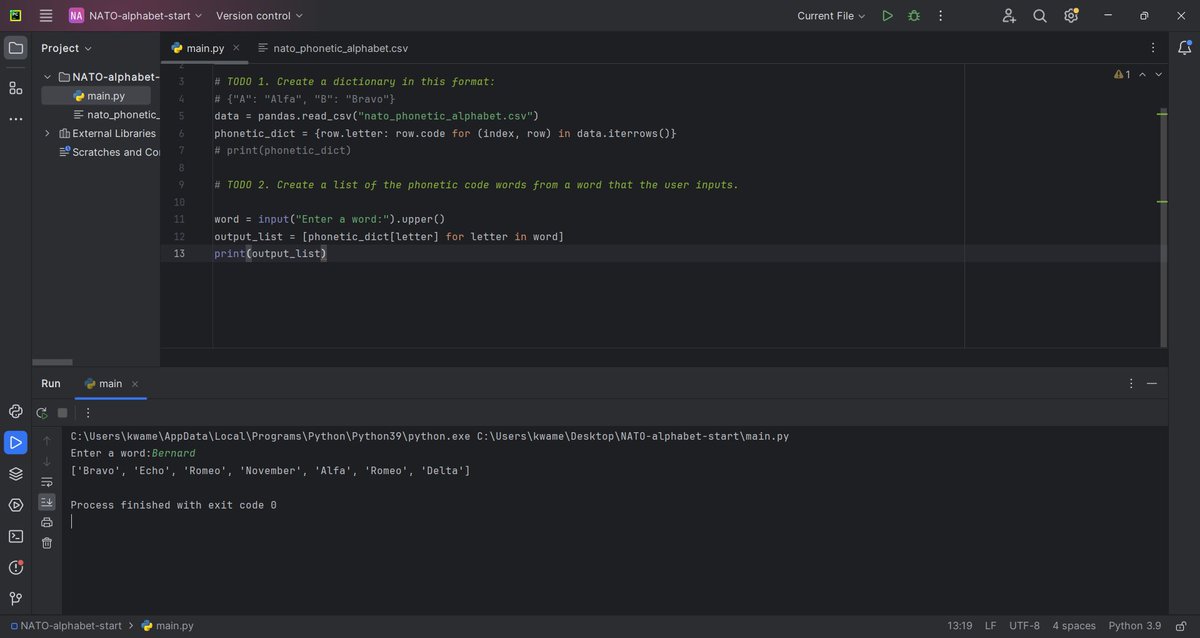Collapse the NATO-alphabet-start project tree node
Viewport: 1200px width, 638px height.
pyautogui.click(x=46, y=76)
